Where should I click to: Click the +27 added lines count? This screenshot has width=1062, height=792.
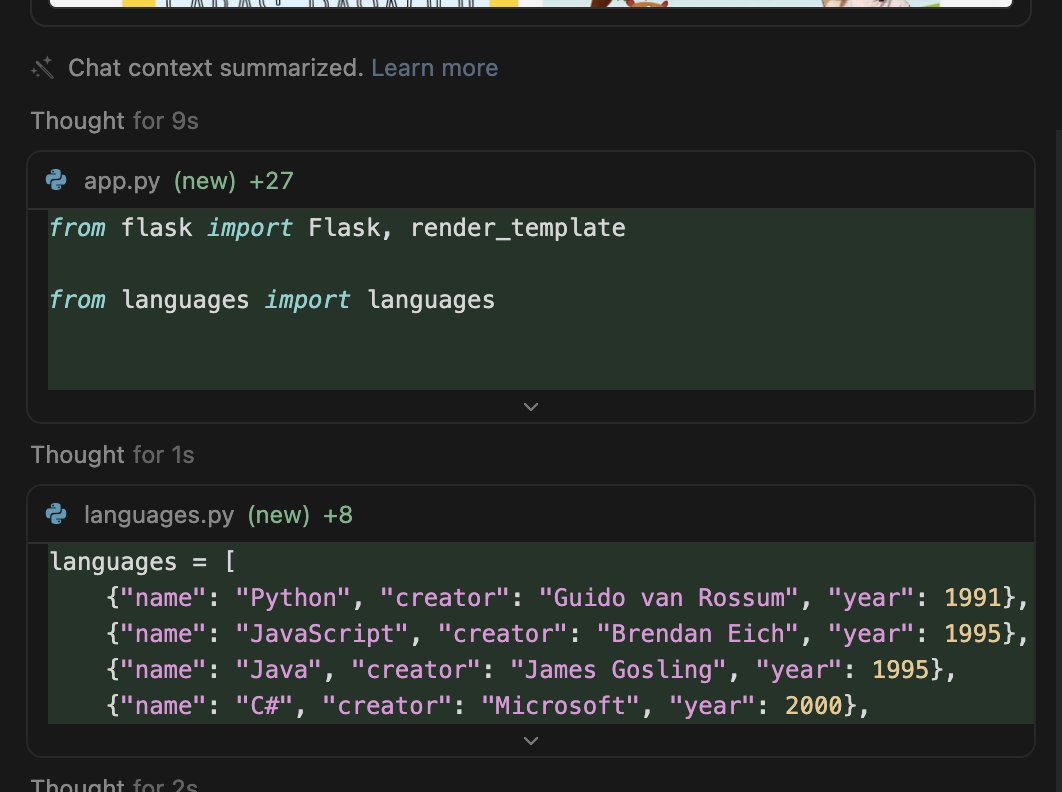271,181
